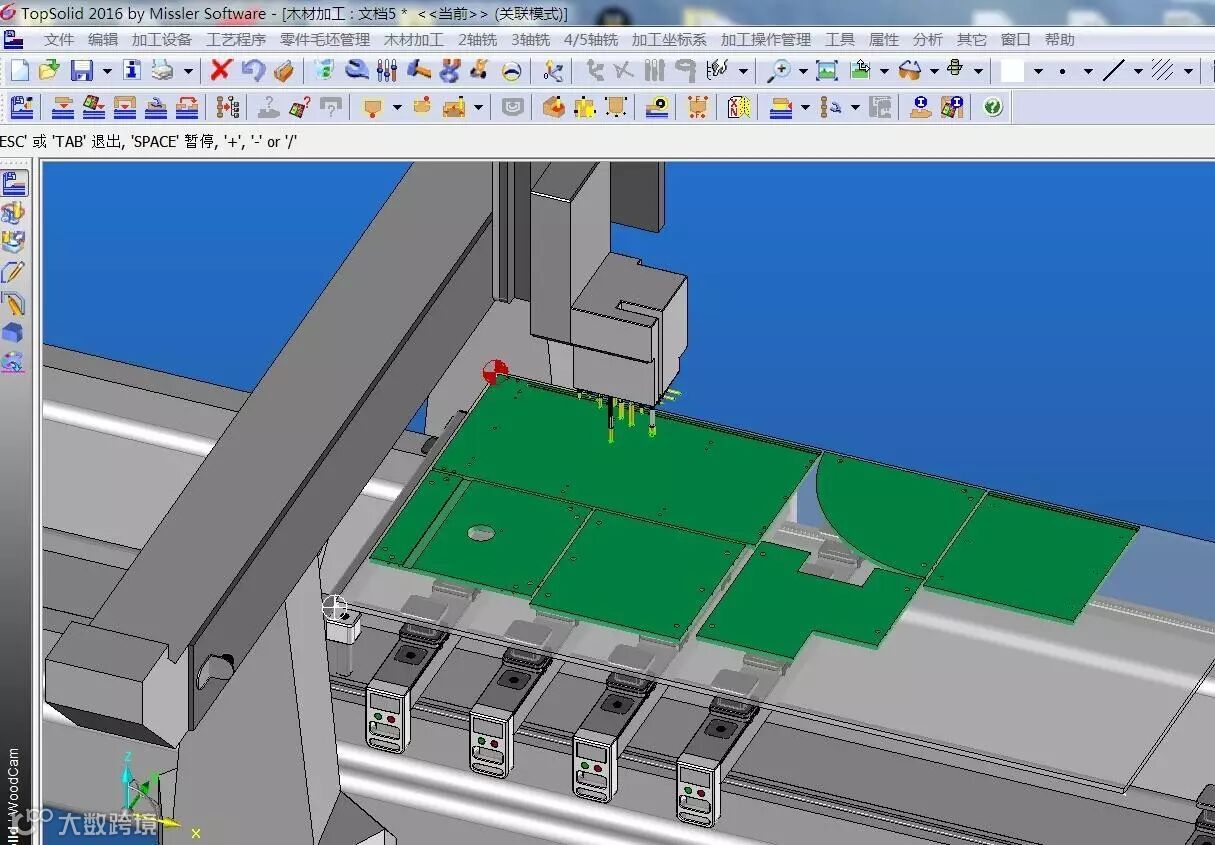Click the sunglasses rendering mode icon
The image size is (1215, 845).
[910, 71]
